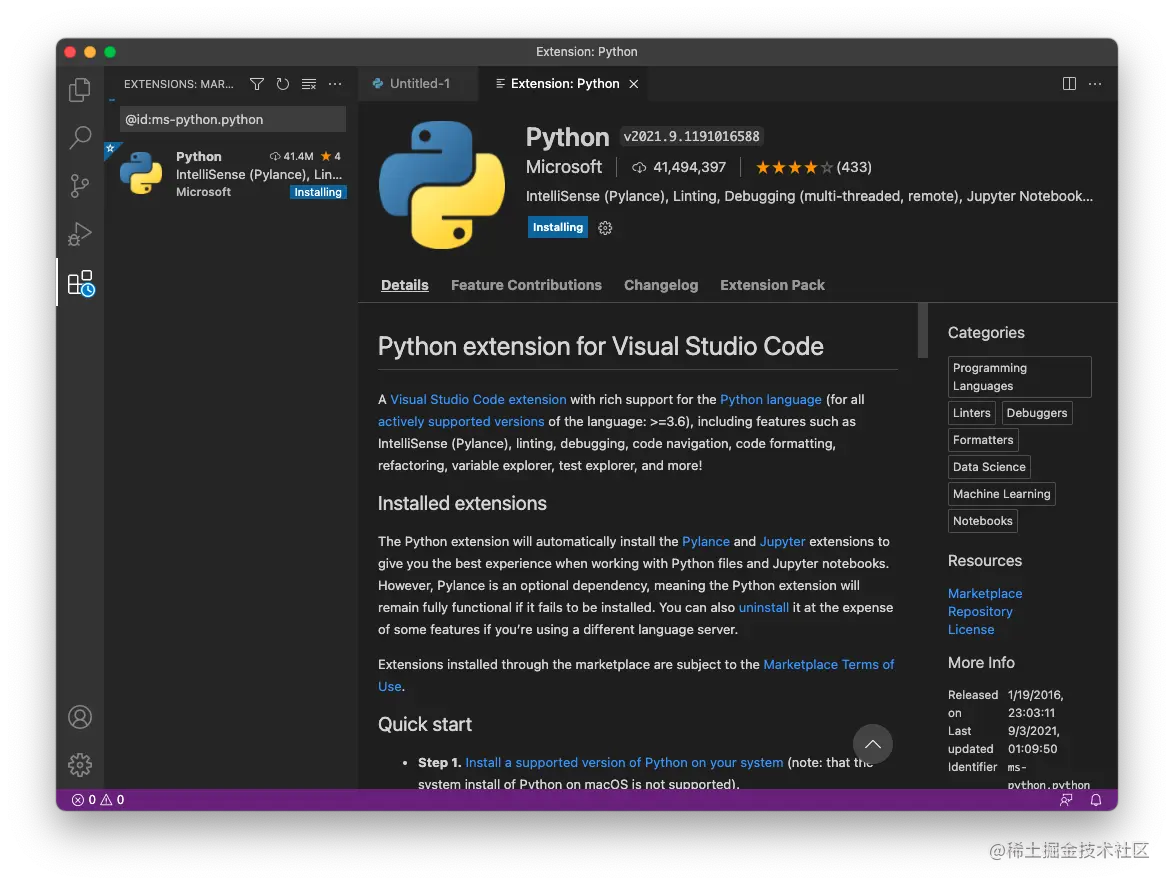This screenshot has height=885, width=1174.
Task: Open the Accounts icon in activity bar
Action: pos(80,717)
